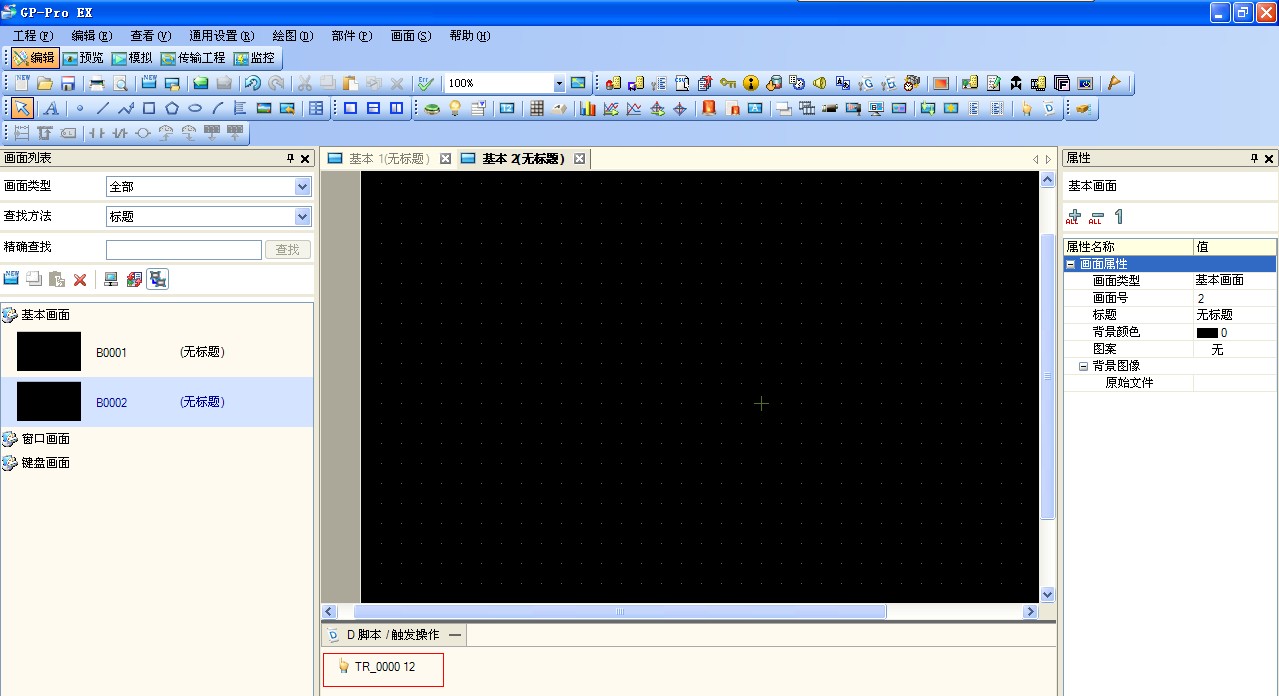Click the 预览 preview button
The height and width of the screenshot is (696, 1279).
click(84, 58)
